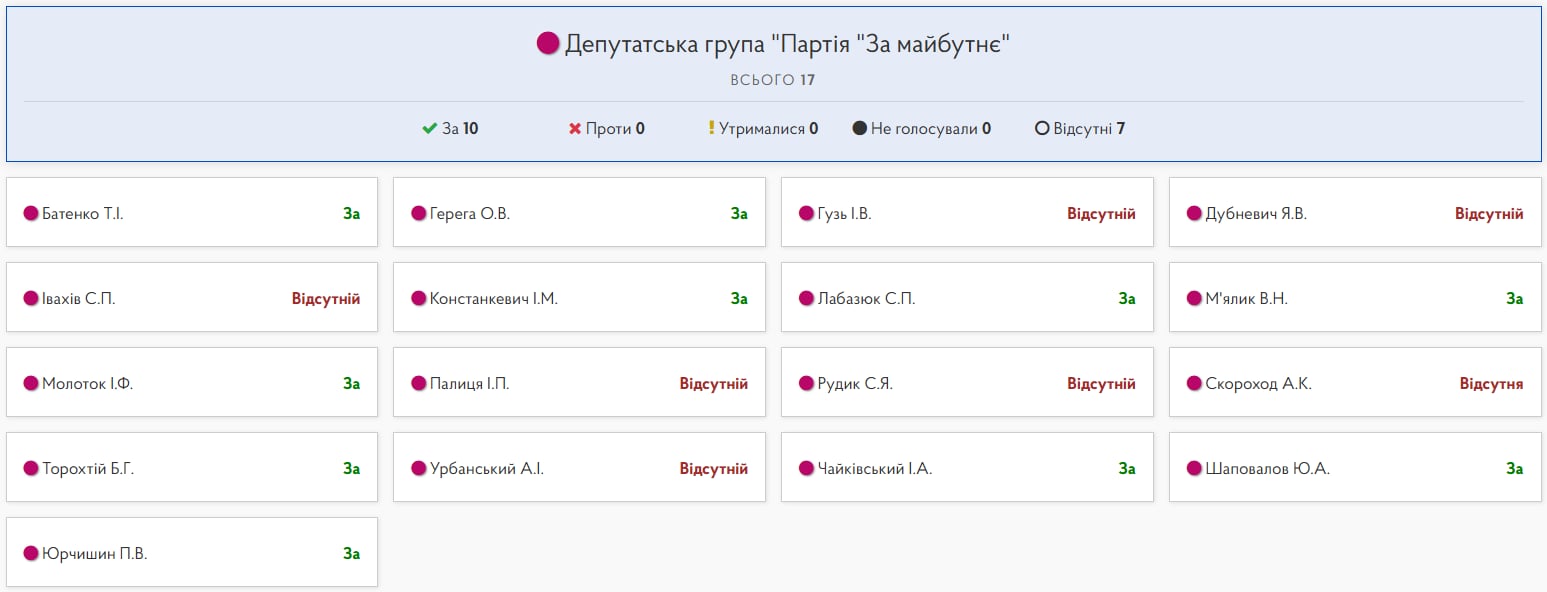This screenshot has height=592, width=1547.
Task: Select the Констанкевич І.М. card
Action: 579,298
